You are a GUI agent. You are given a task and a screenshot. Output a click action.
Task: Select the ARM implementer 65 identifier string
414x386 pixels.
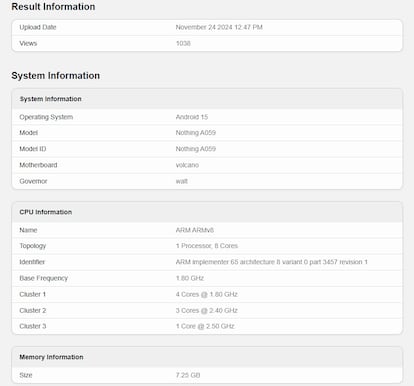(271, 262)
